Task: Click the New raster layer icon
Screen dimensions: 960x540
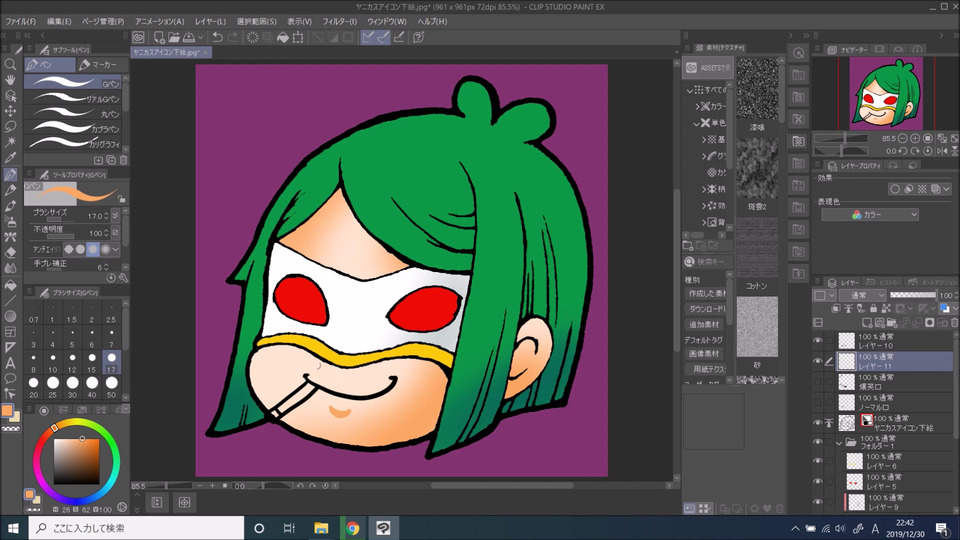Action: coord(867,323)
